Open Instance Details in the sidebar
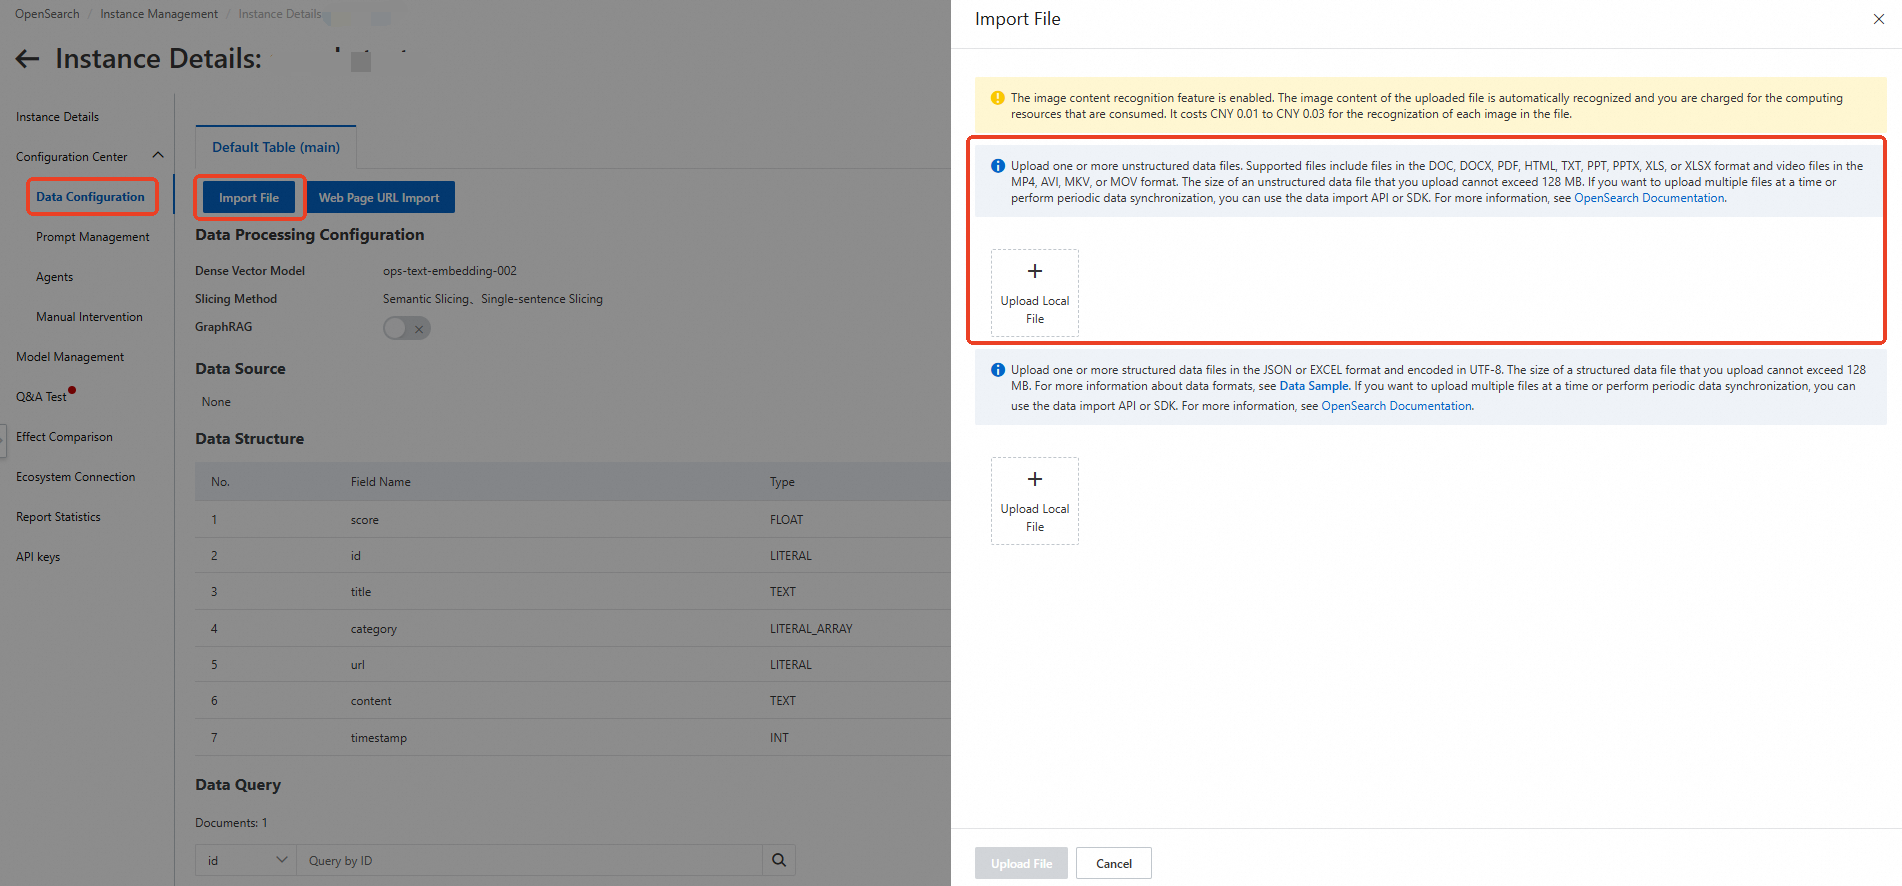Image resolution: width=1902 pixels, height=886 pixels. point(57,117)
